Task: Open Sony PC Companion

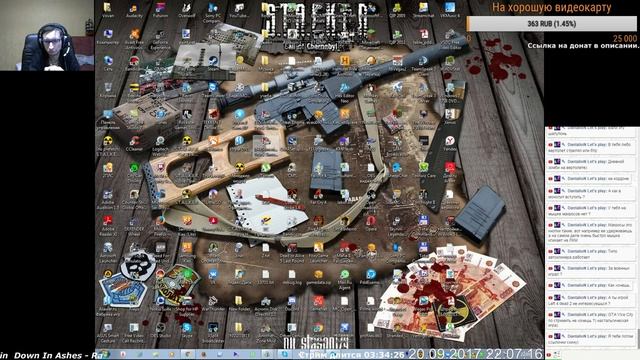Action: tap(213, 13)
